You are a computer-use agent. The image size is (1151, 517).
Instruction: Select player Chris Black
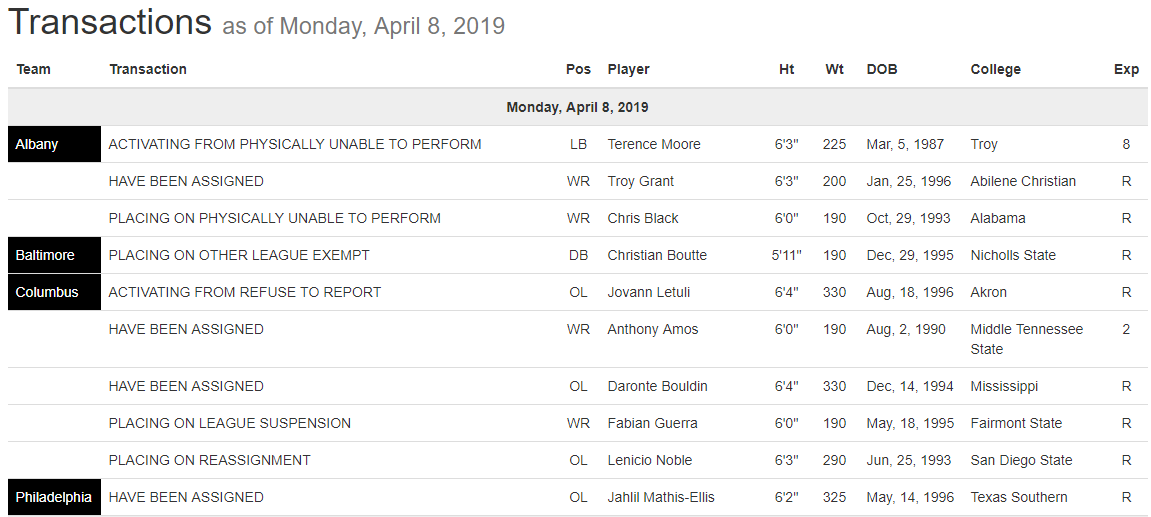643,218
